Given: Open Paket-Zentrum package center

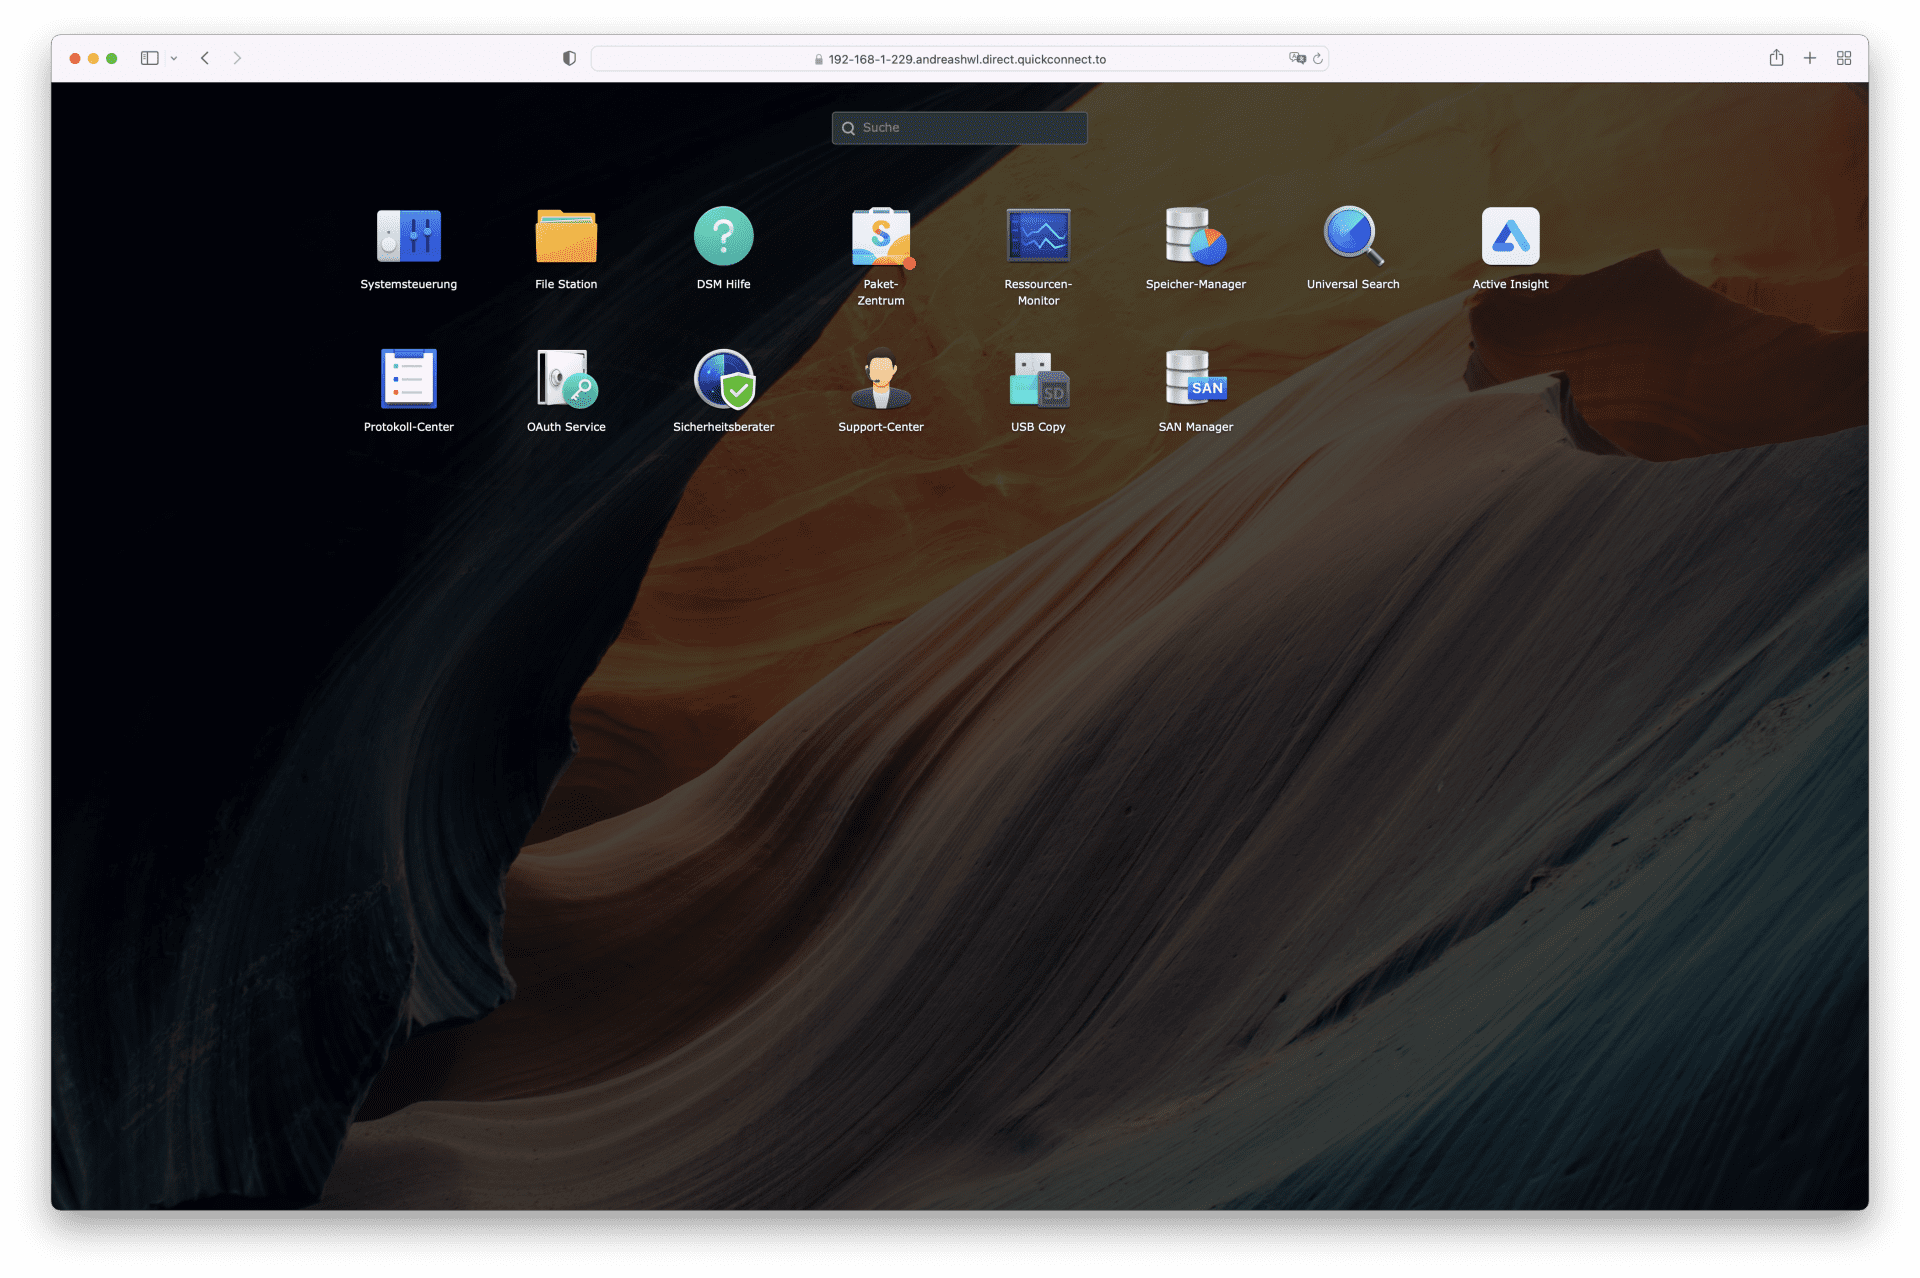Looking at the screenshot, I should 881,238.
